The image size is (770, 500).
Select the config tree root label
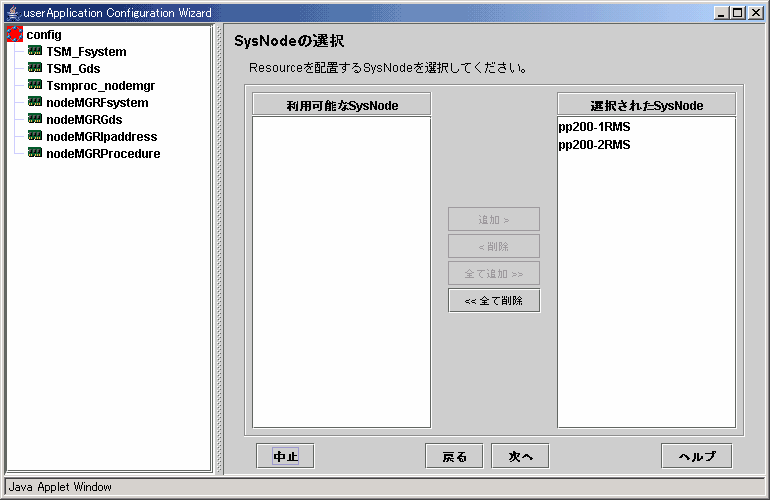coord(44,35)
